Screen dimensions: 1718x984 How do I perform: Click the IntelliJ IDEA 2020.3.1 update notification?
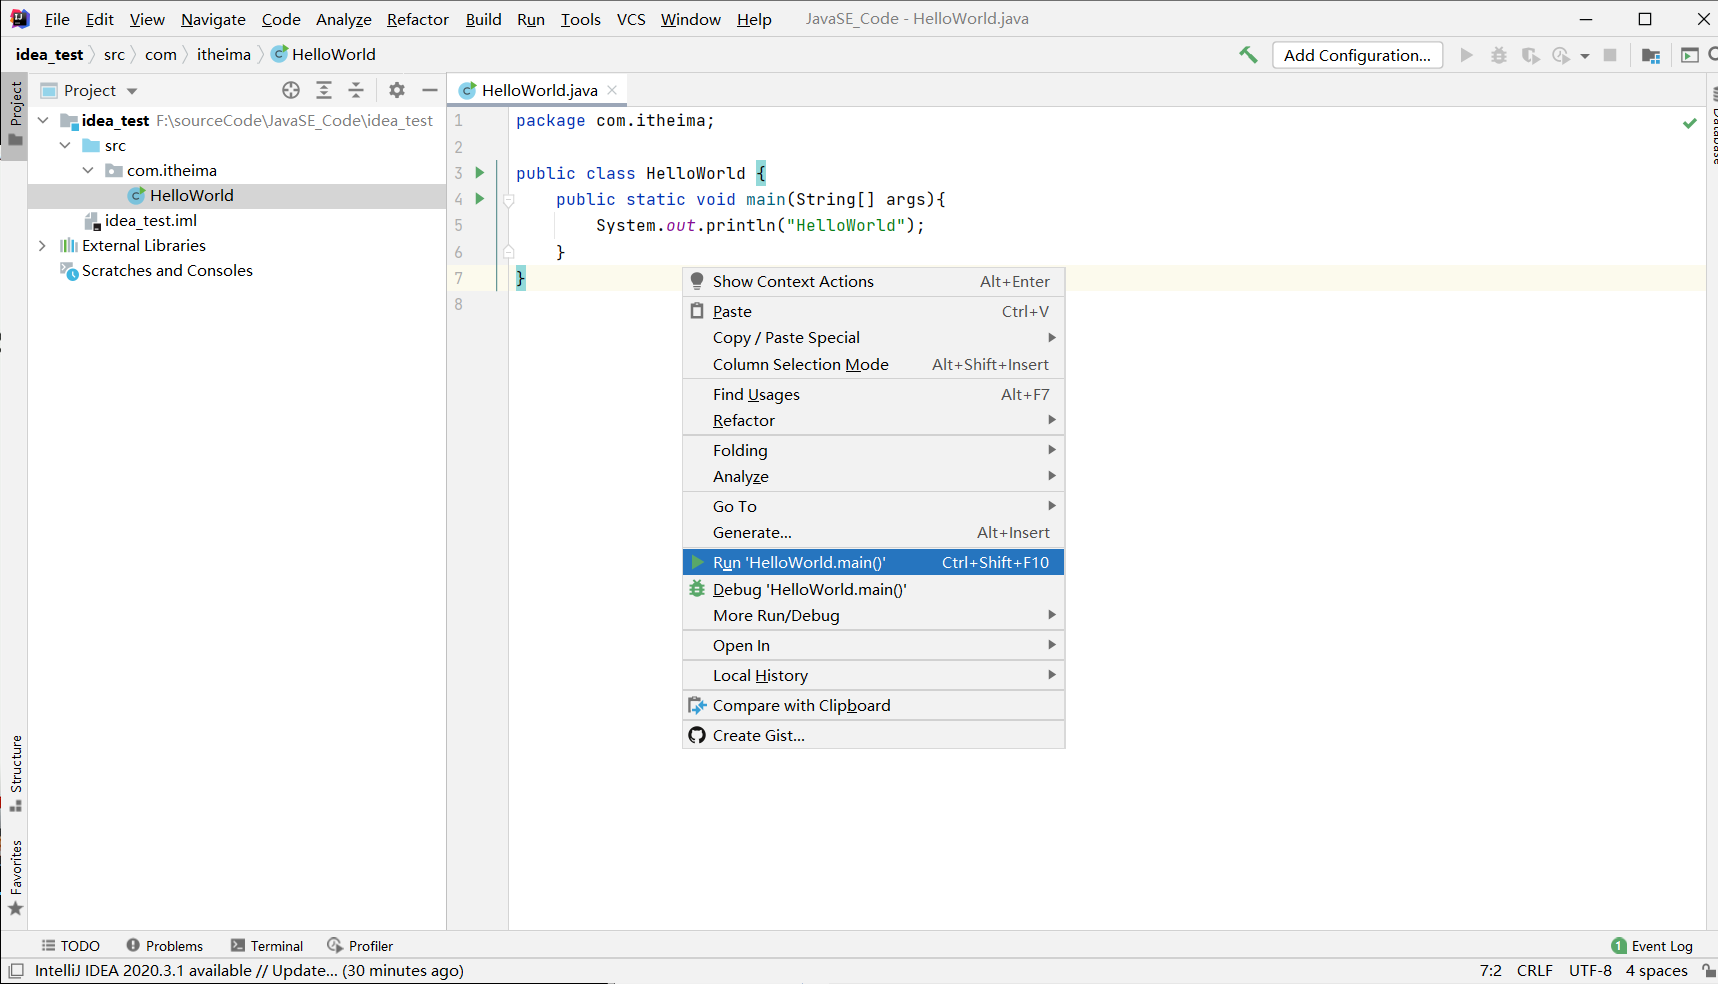[x=249, y=970]
